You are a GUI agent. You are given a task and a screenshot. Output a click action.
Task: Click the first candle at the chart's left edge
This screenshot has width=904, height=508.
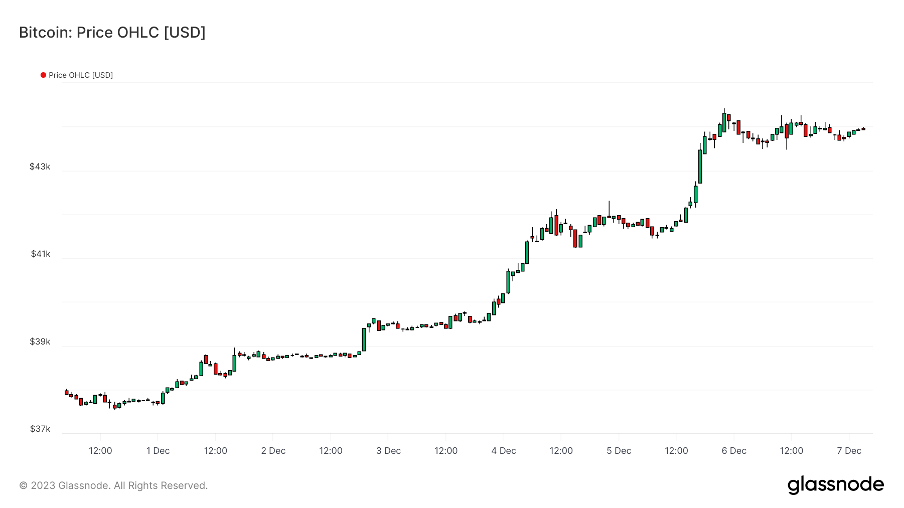pyautogui.click(x=66, y=392)
